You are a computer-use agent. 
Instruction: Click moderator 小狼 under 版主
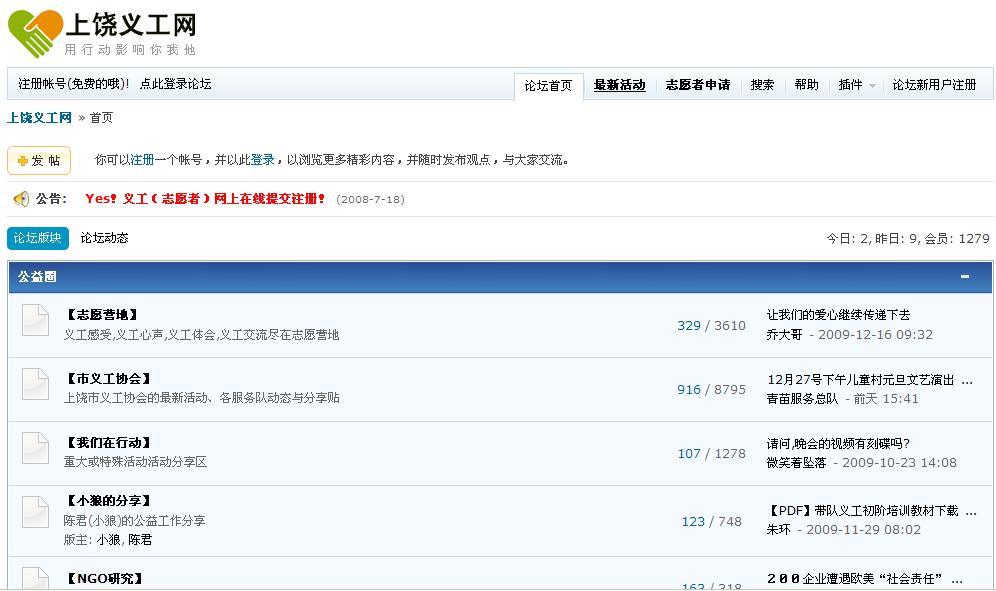point(109,540)
